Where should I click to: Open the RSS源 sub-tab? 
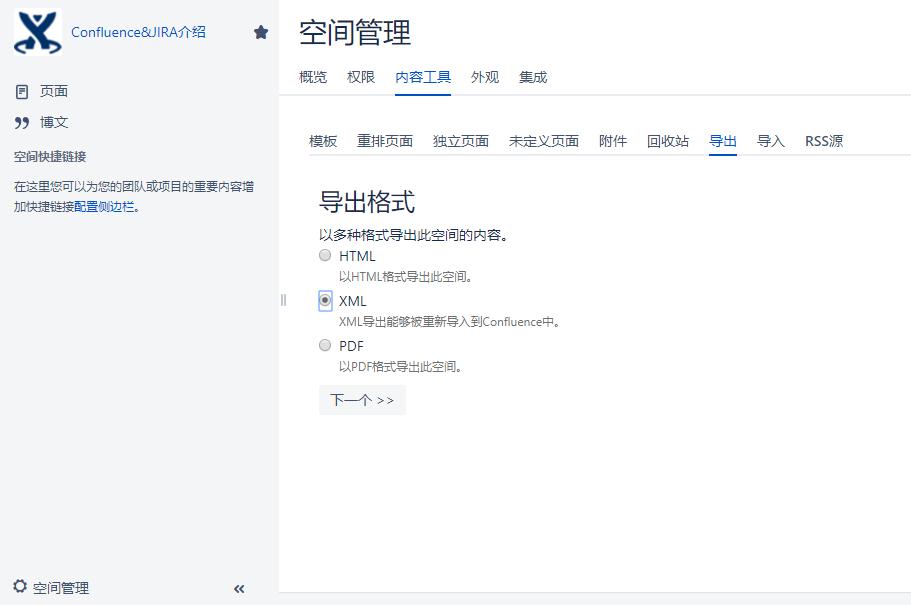click(x=824, y=141)
